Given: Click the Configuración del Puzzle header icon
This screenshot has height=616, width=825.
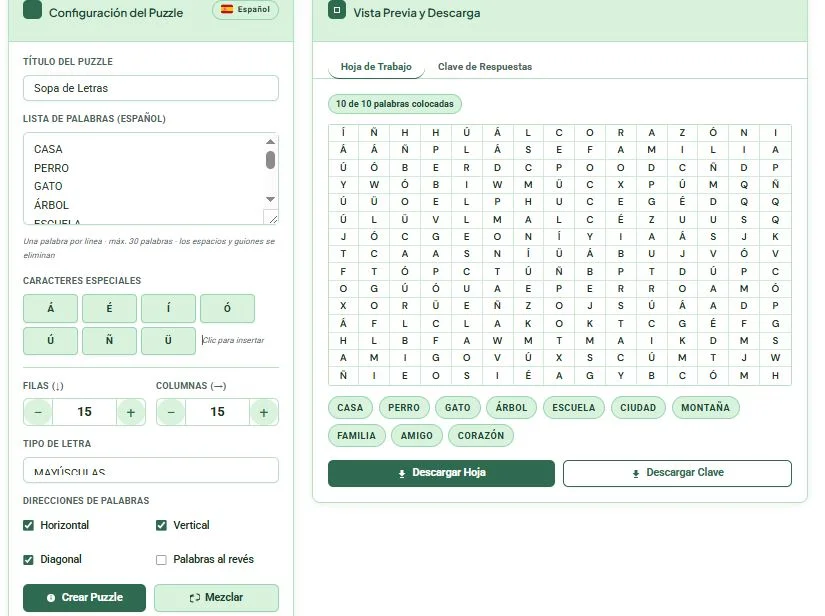Looking at the screenshot, I should (x=32, y=9).
